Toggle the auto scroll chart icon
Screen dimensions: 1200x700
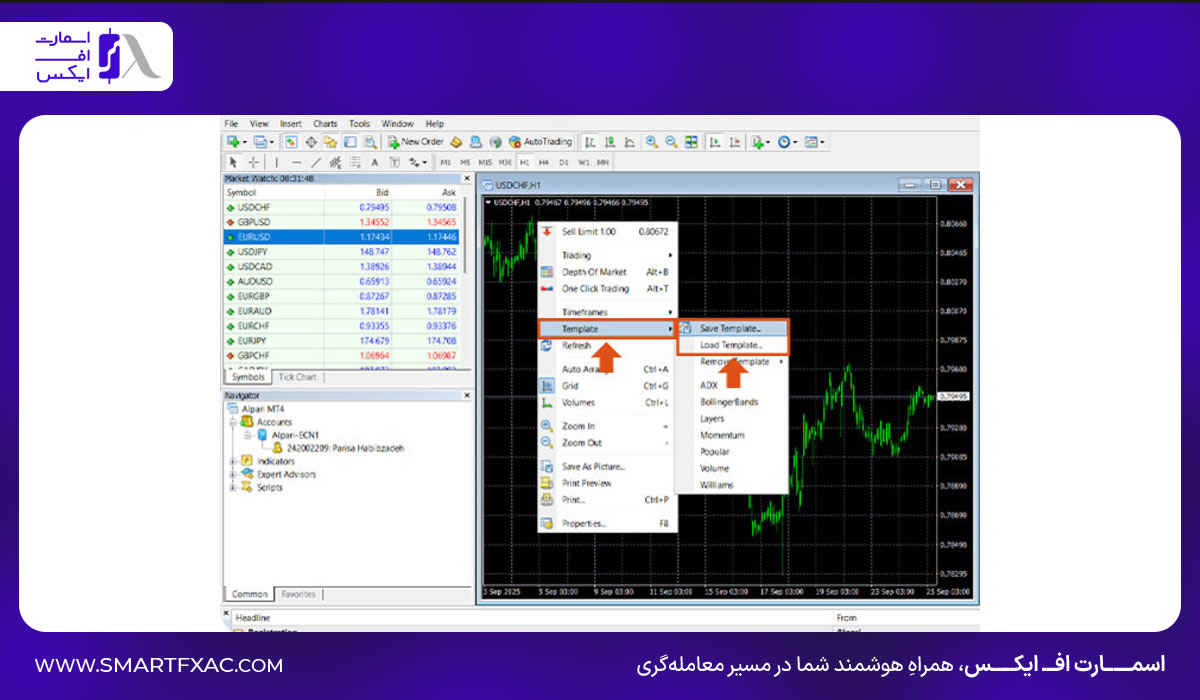point(716,142)
